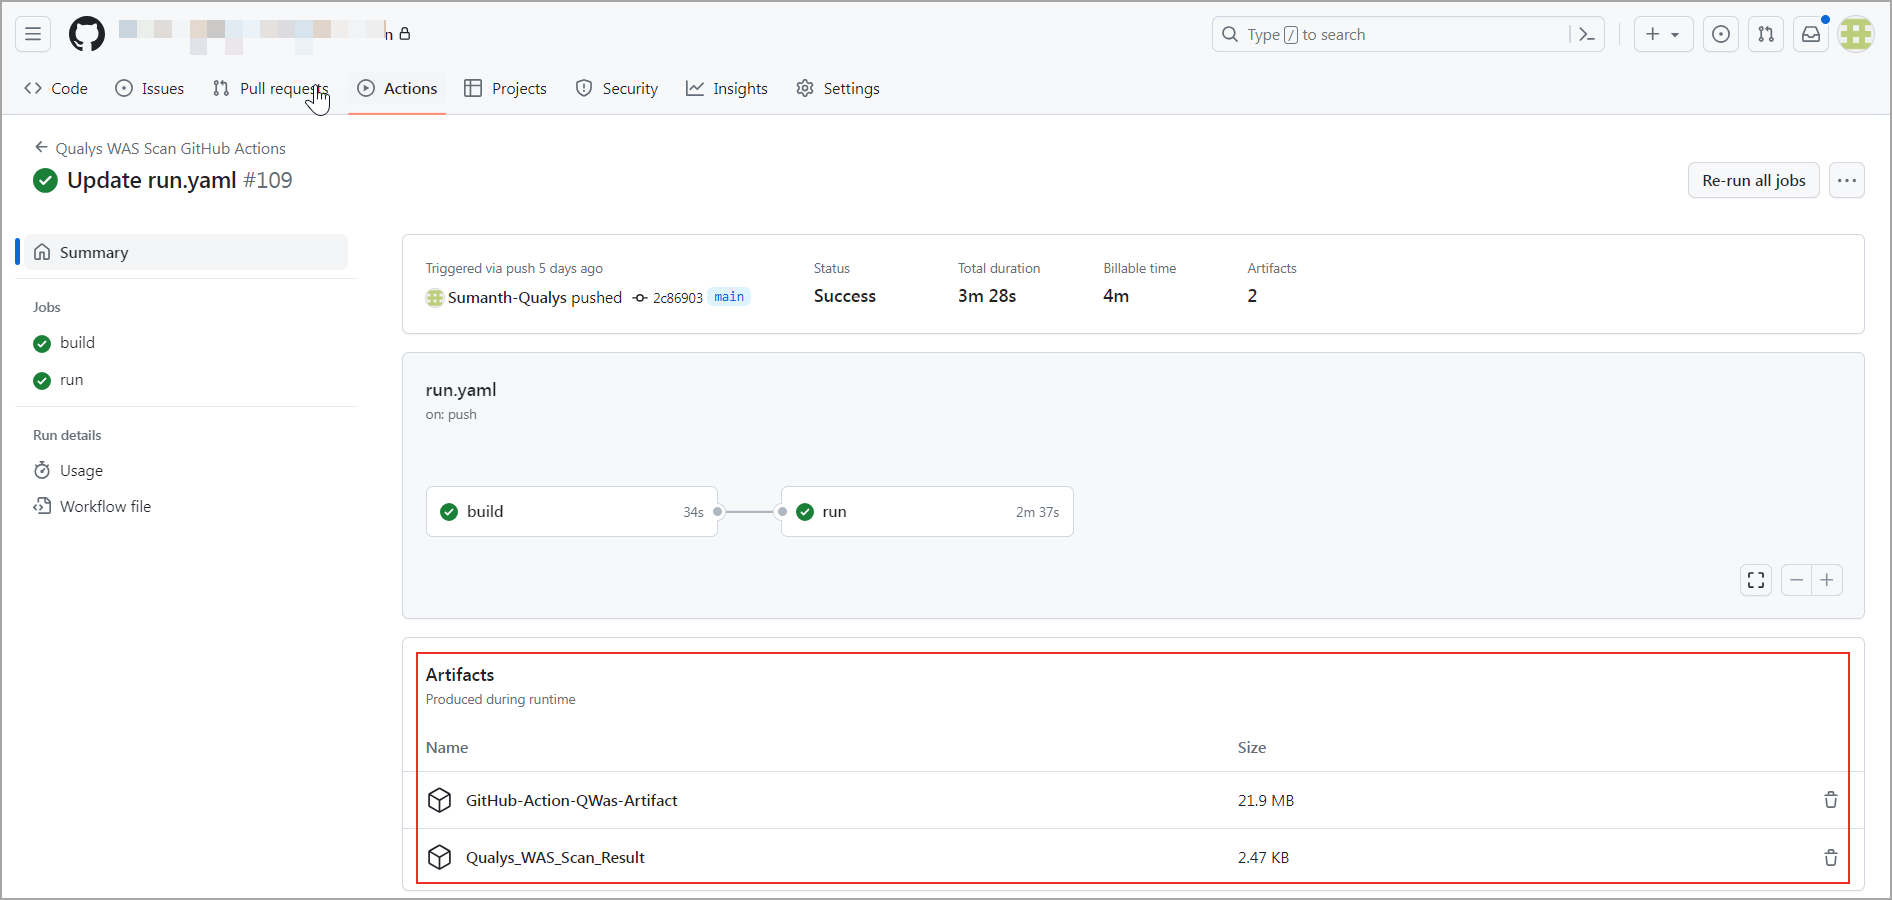This screenshot has width=1892, height=900.
Task: Toggle fullscreen workflow graph view
Action: 1756,580
